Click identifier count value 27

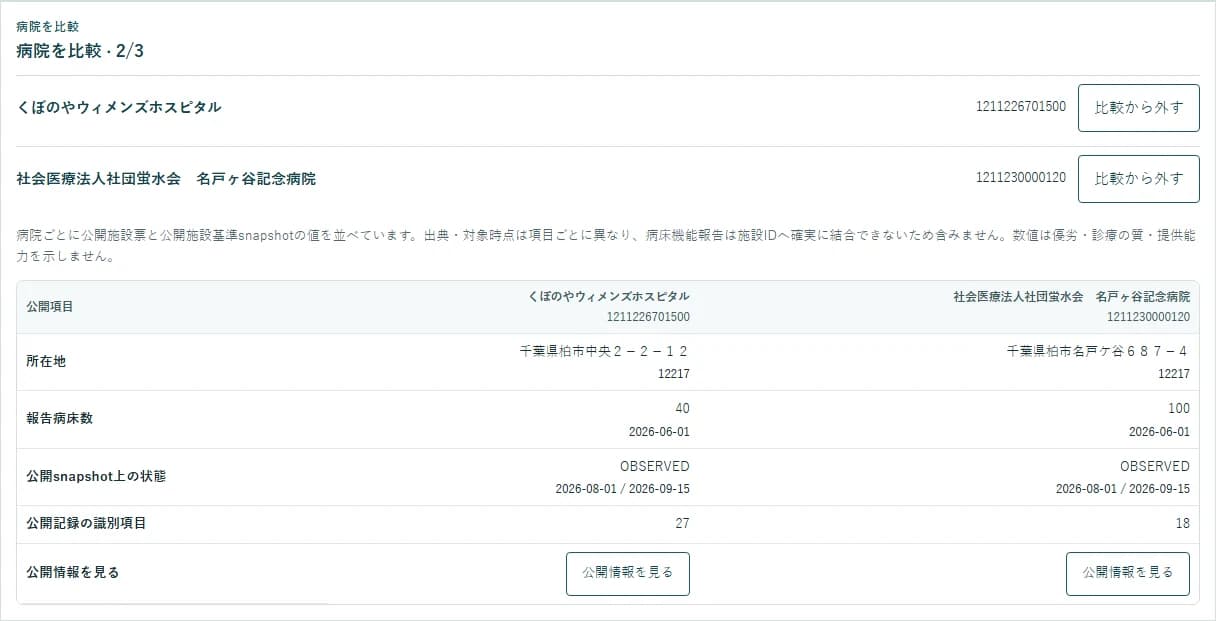(682, 523)
